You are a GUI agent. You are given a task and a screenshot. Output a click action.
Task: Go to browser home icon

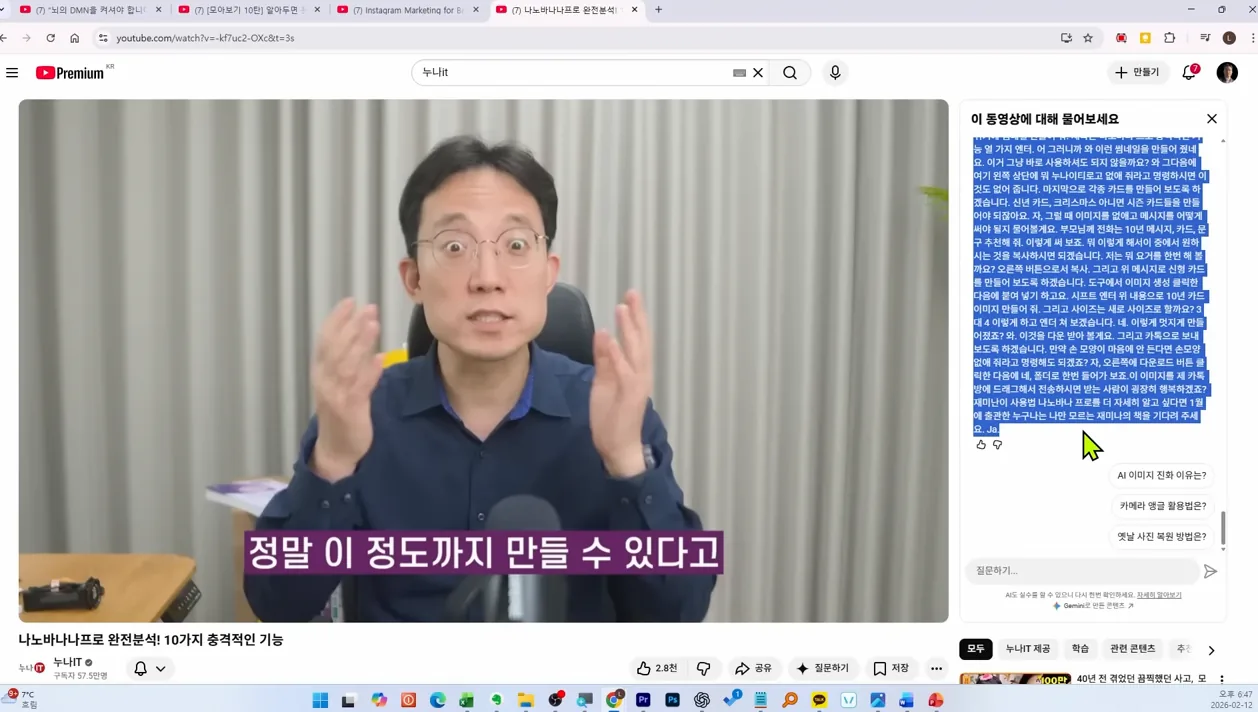pos(74,38)
